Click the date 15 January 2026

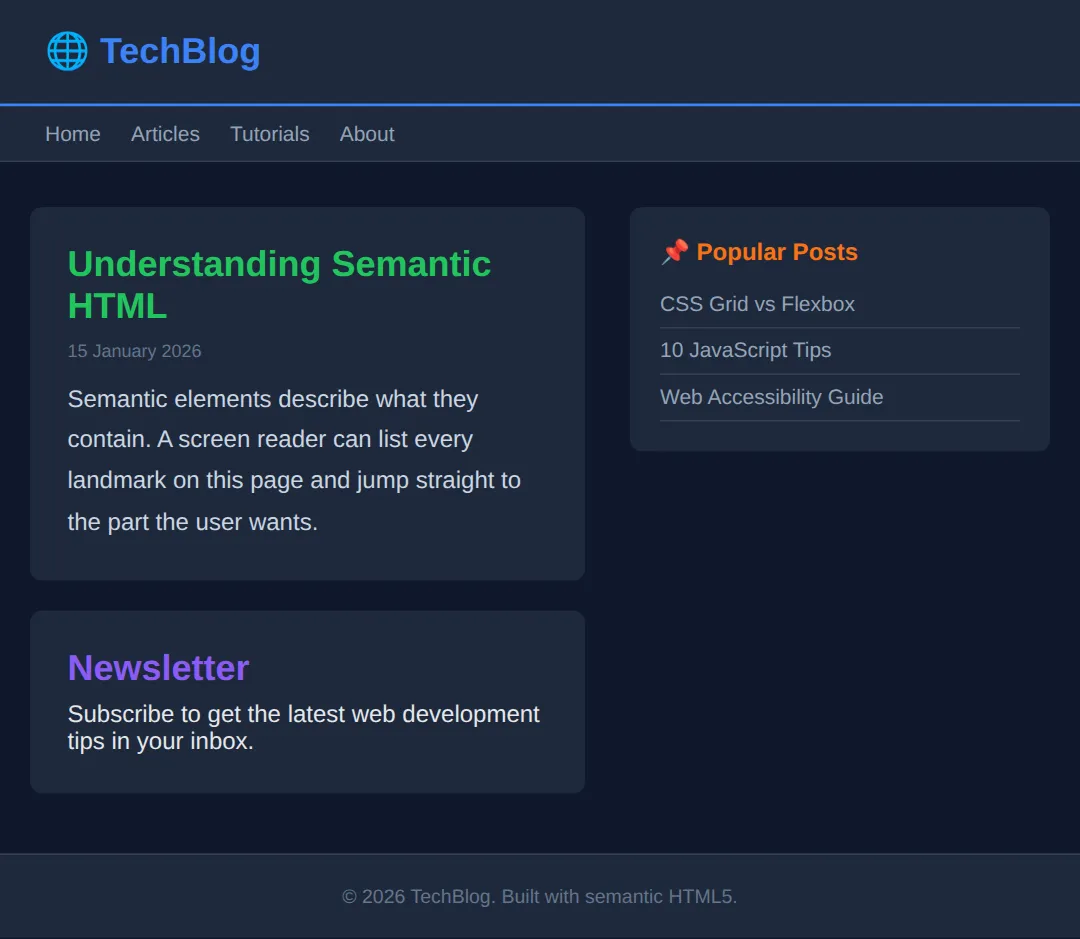click(x=134, y=351)
